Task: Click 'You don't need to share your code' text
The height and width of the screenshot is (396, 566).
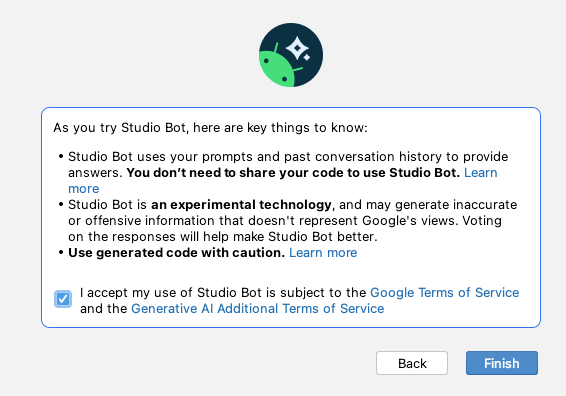Action: coord(293,173)
